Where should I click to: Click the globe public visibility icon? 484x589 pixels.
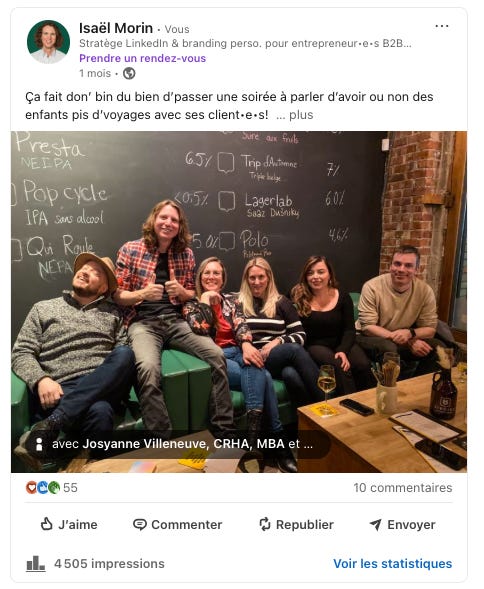point(129,73)
